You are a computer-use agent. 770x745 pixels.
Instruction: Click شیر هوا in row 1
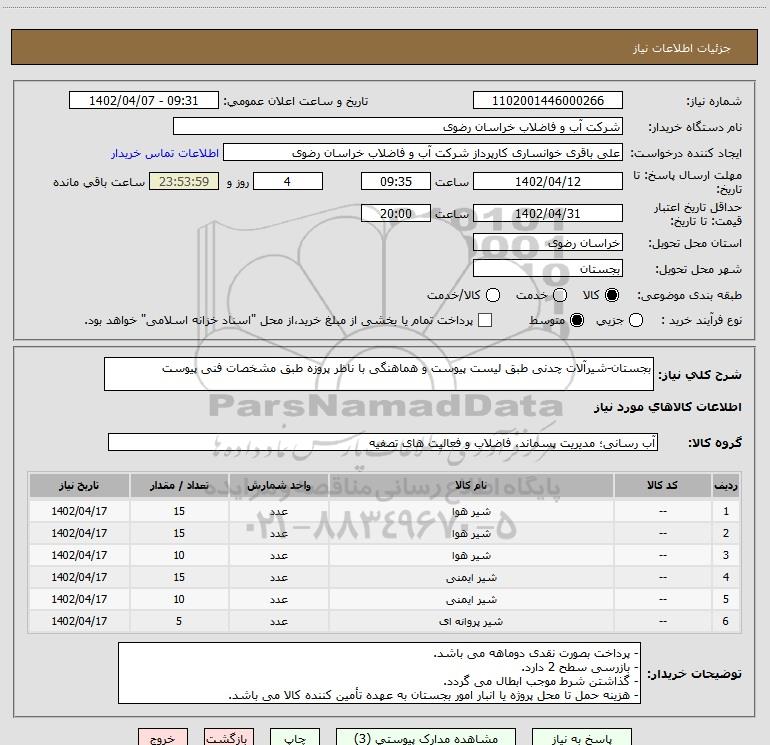471,512
